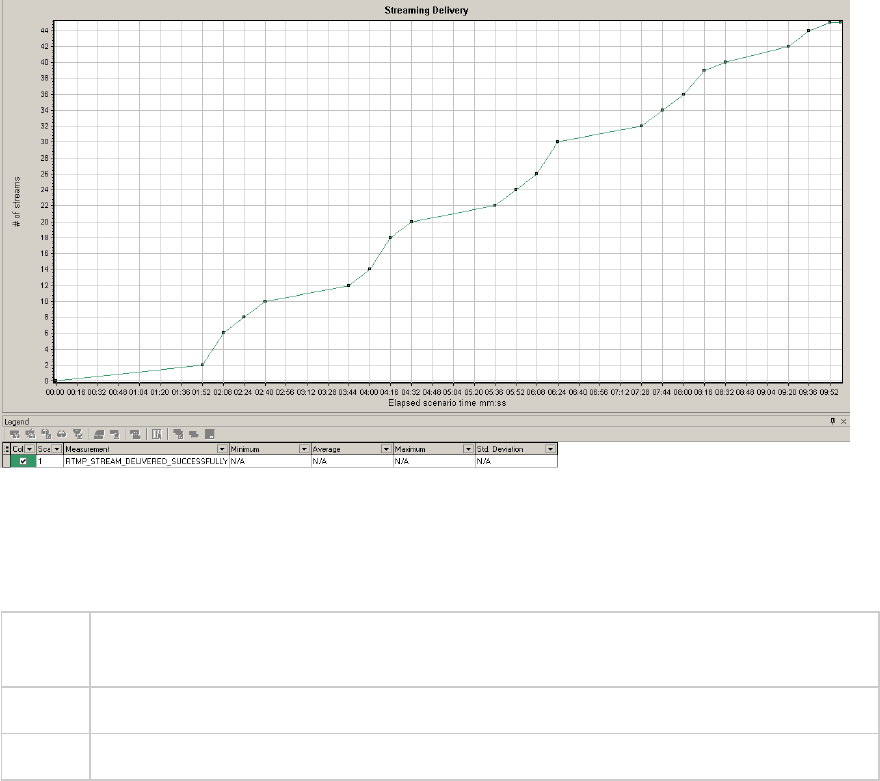Close the Legend panel

[x=843, y=421]
